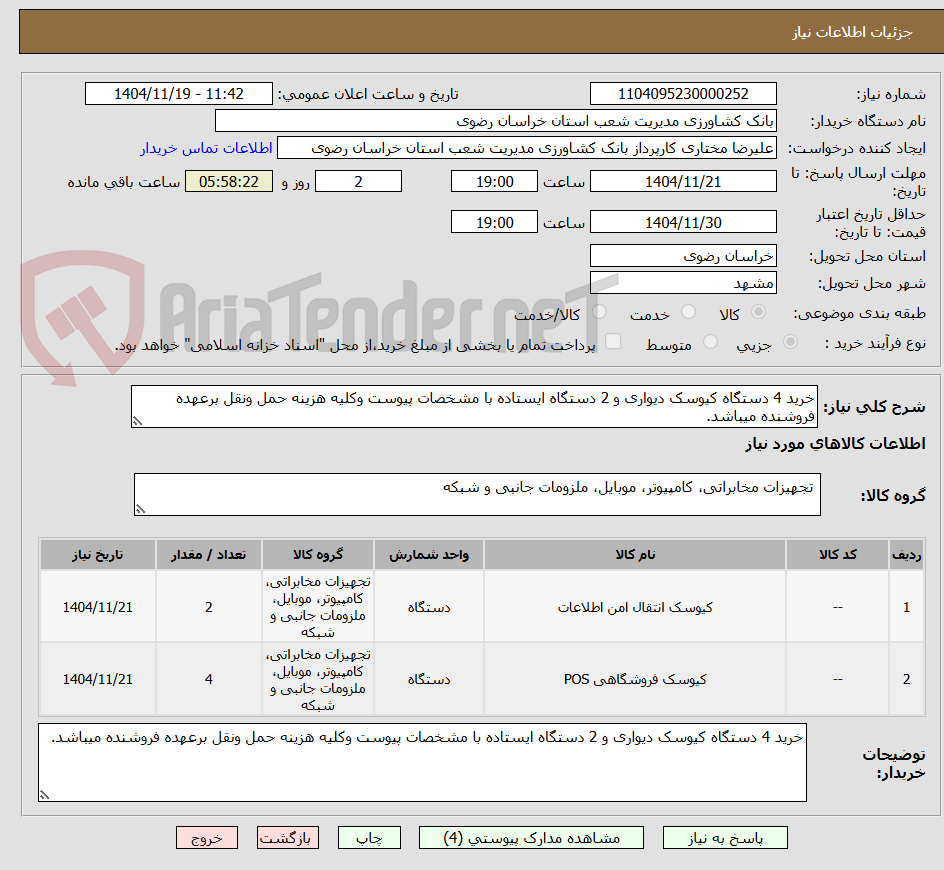
Task: Click the توضیحات خریدار text area
Action: pos(423,763)
